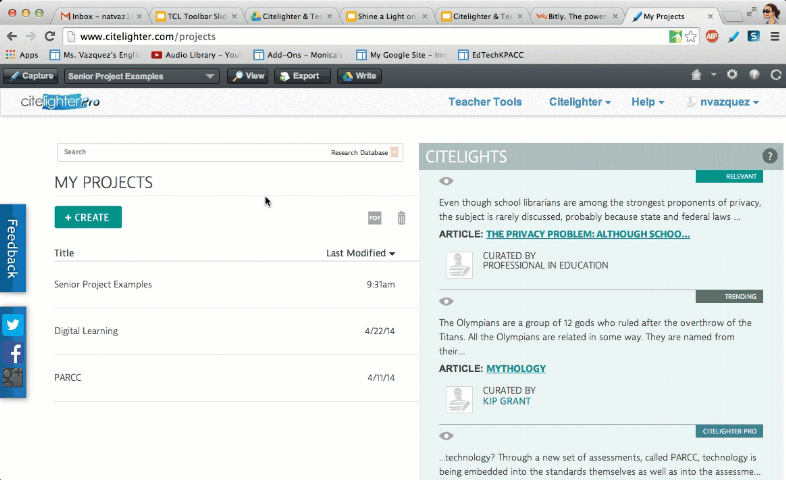The image size is (786, 480).
Task: Open the Digital Learning project
Action: (86, 331)
